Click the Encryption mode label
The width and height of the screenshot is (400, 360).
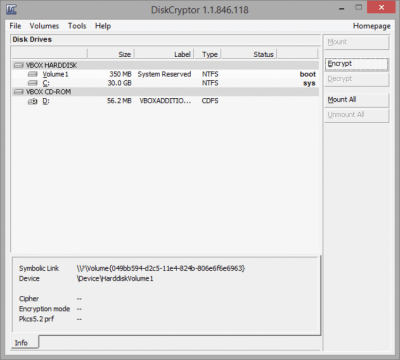pos(44,309)
